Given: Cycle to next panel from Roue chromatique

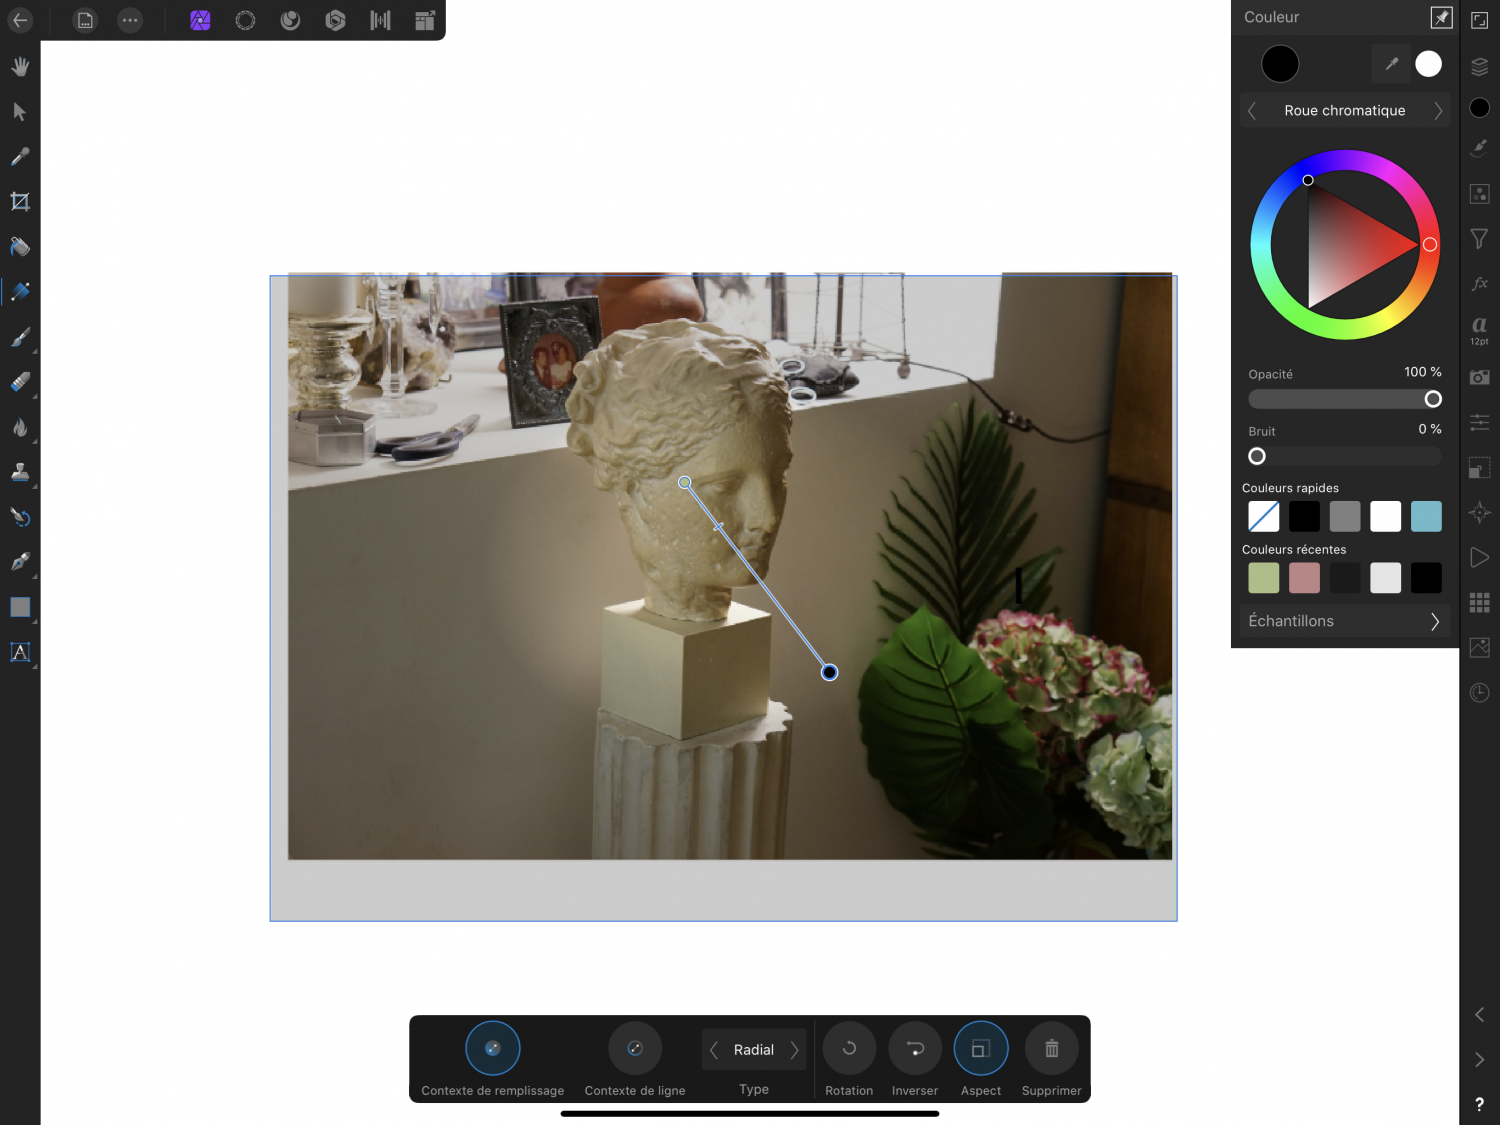Looking at the screenshot, I should tap(1439, 110).
